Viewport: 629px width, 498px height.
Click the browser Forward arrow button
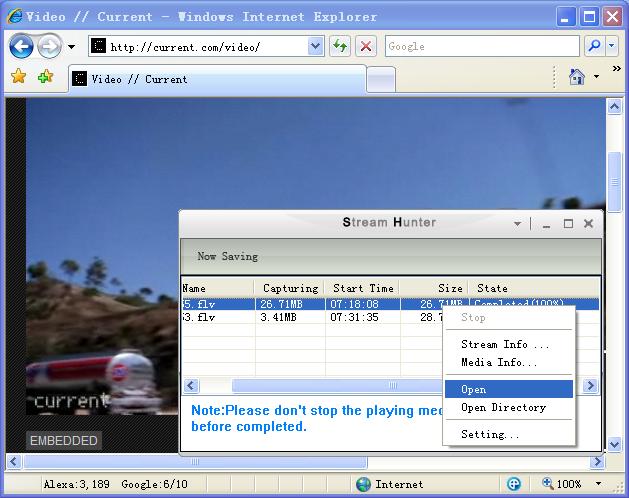[50, 47]
